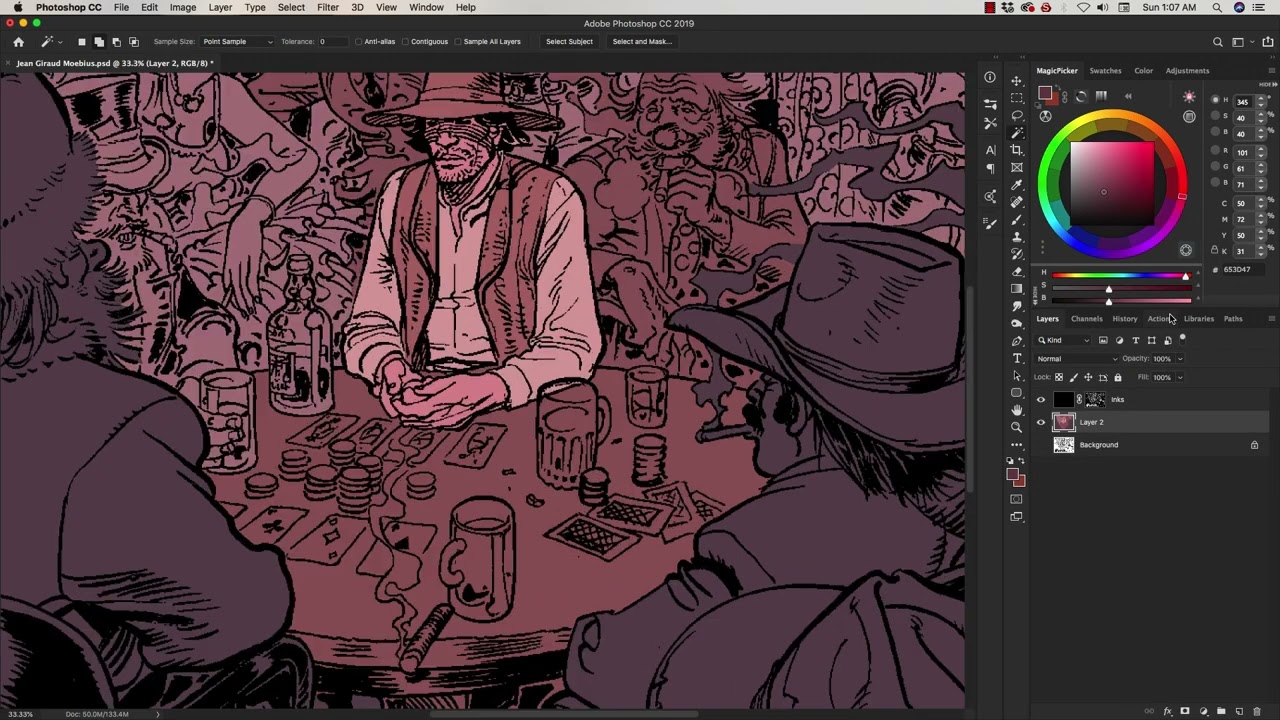1280x720 pixels.
Task: Click the MagicPicker color square
Action: pyautogui.click(x=1112, y=184)
